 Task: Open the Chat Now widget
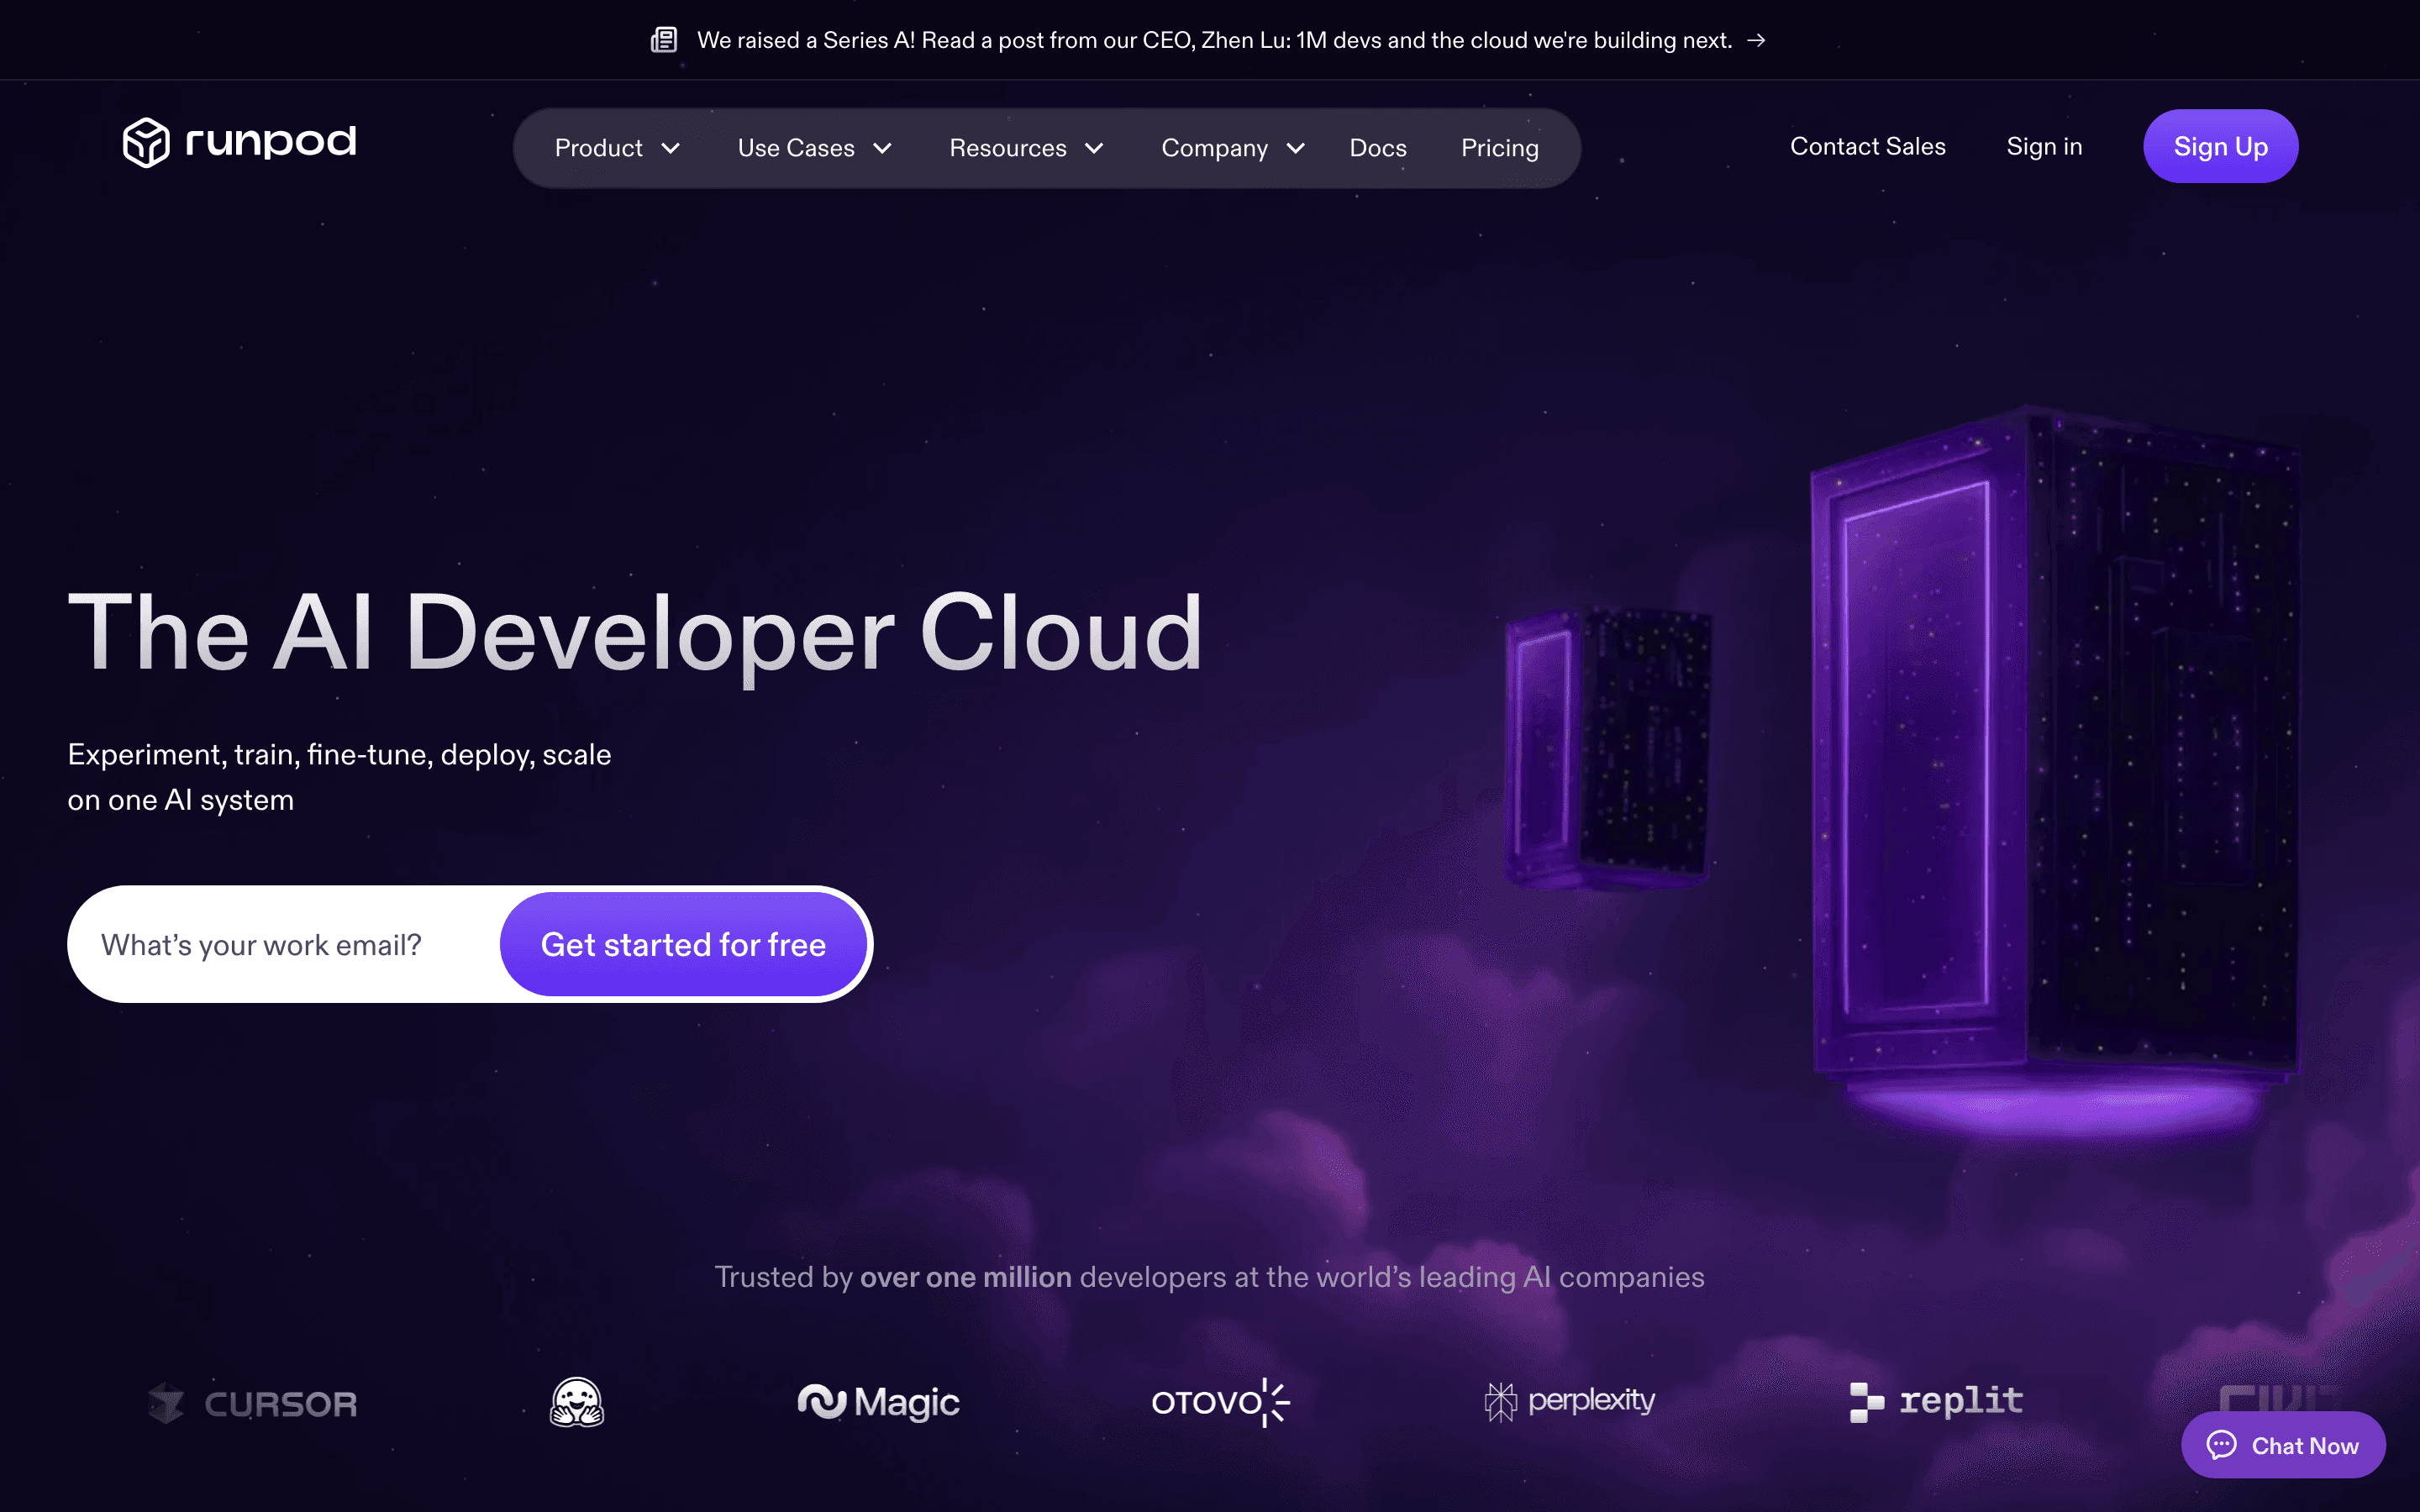[2283, 1445]
